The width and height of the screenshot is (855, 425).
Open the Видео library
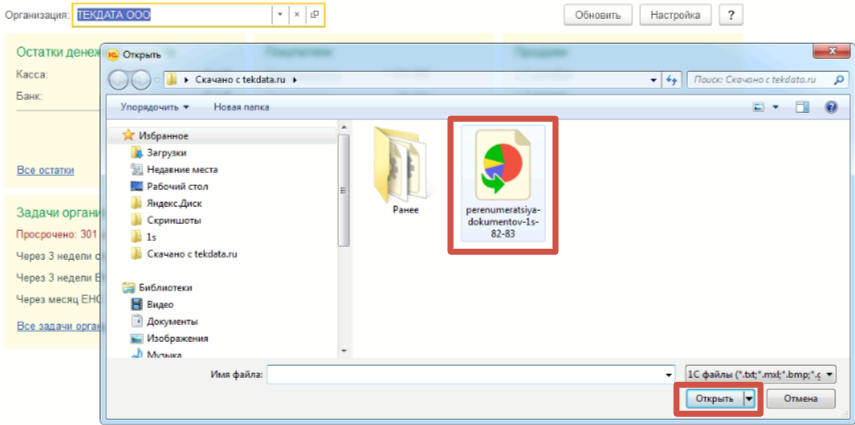[x=160, y=304]
